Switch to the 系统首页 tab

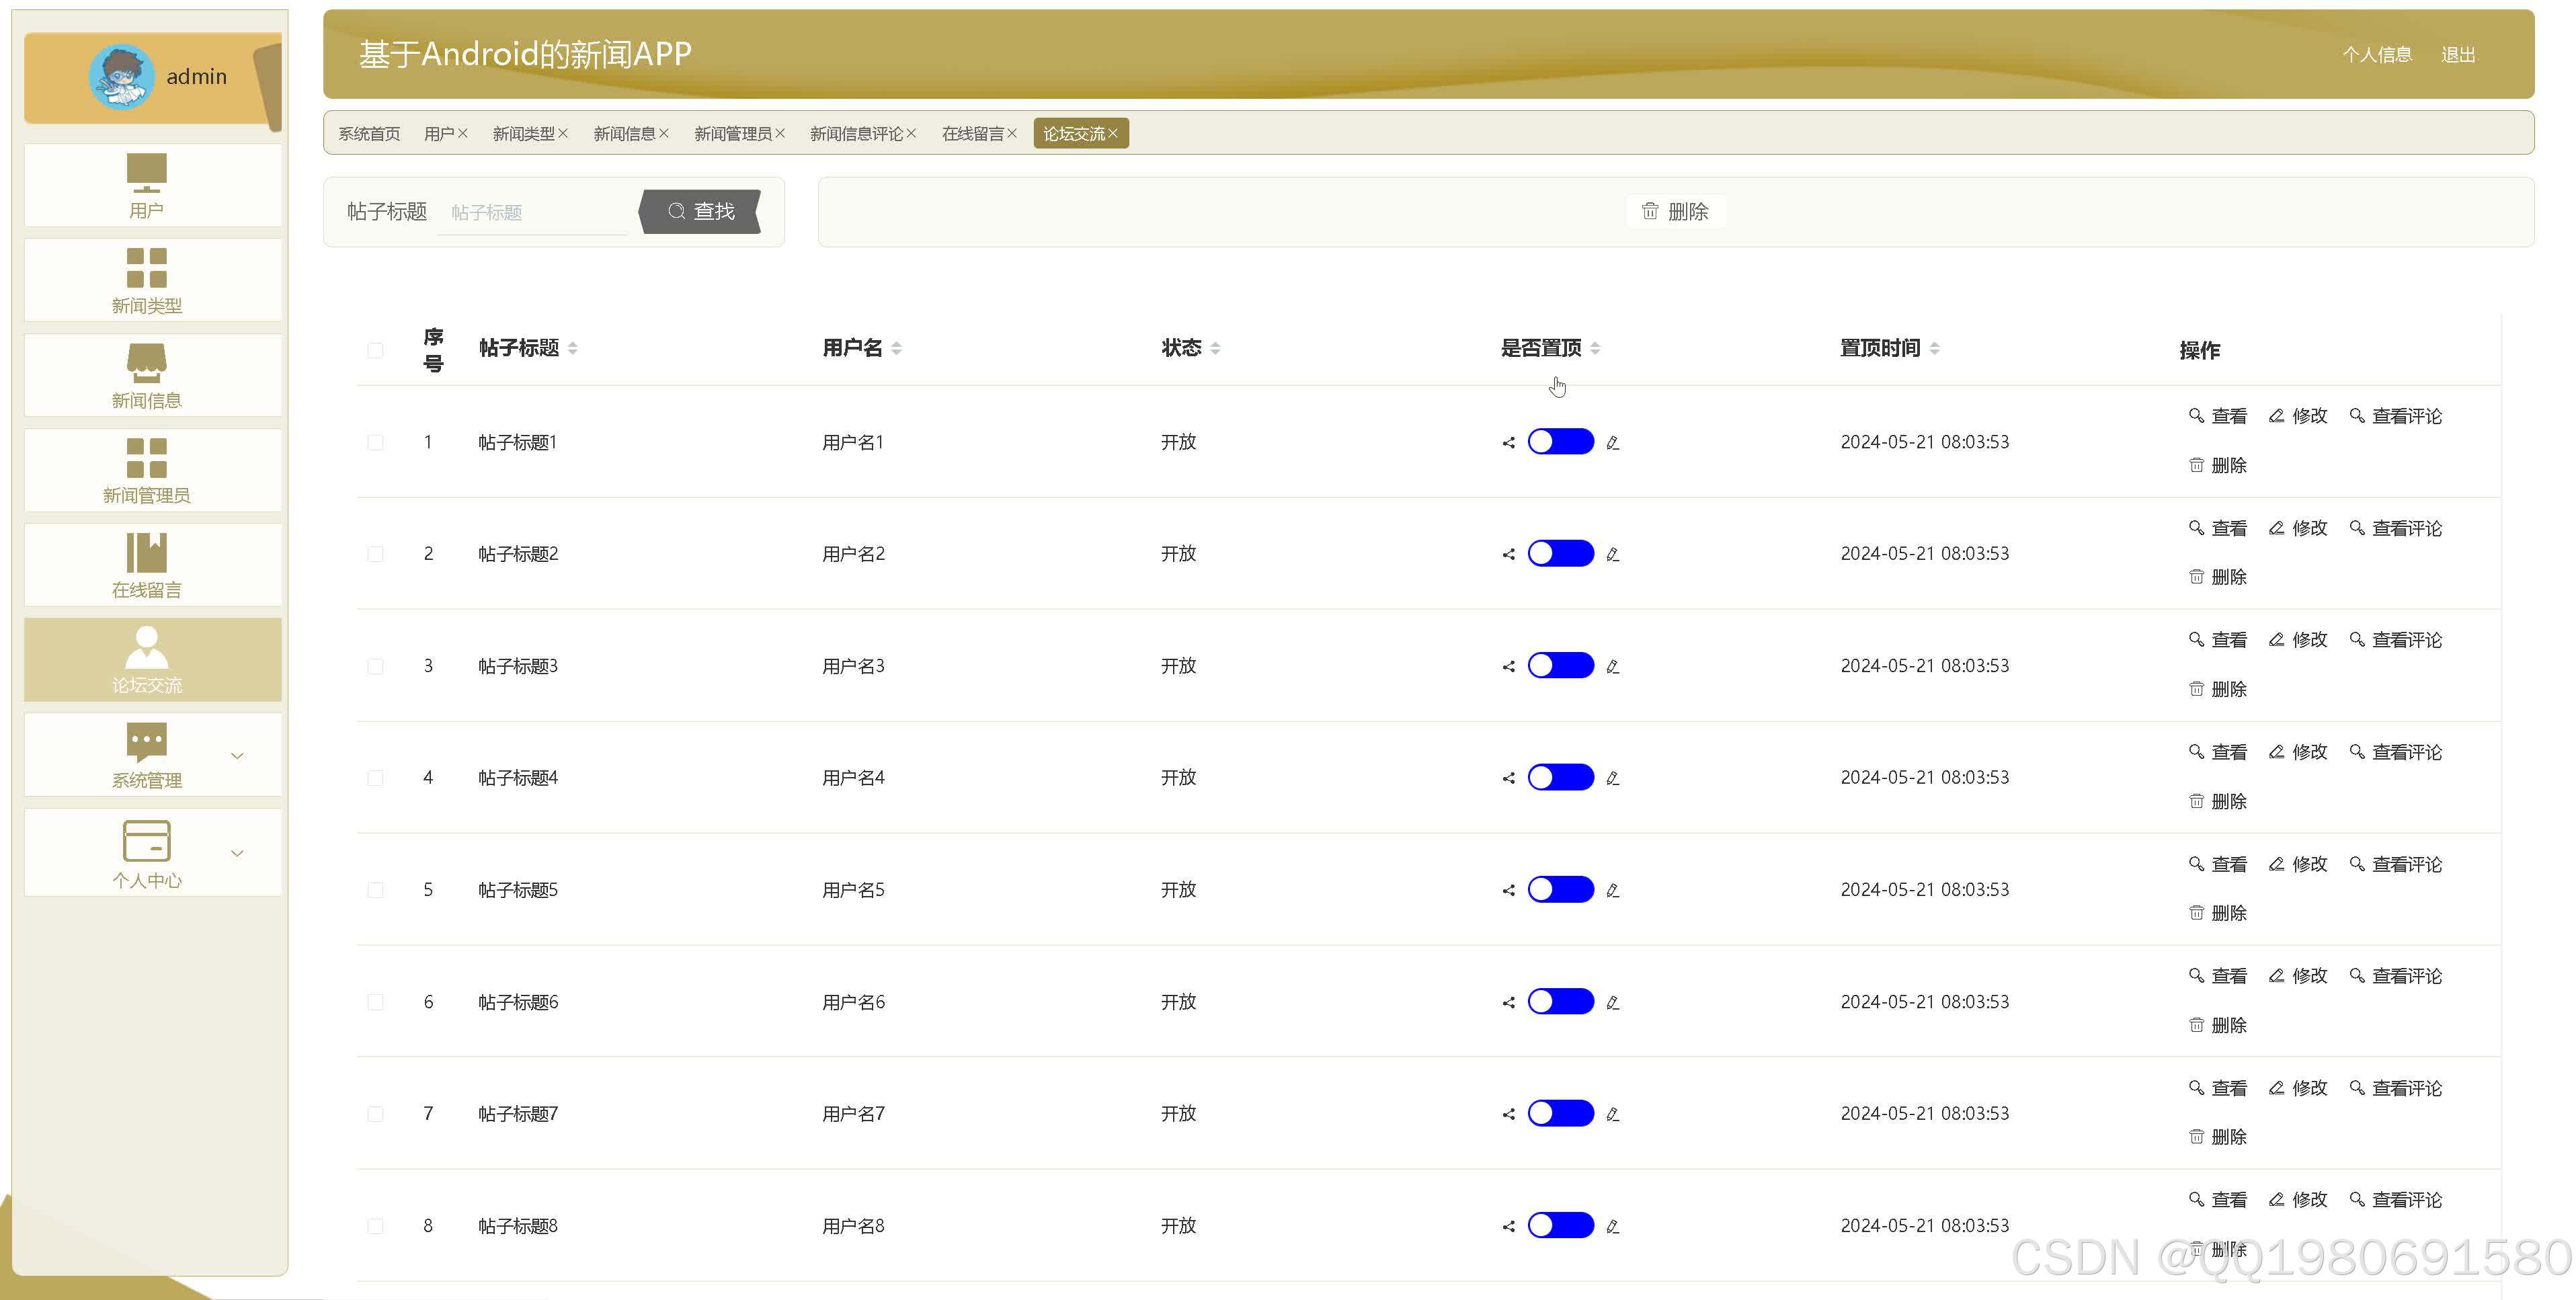tap(369, 134)
